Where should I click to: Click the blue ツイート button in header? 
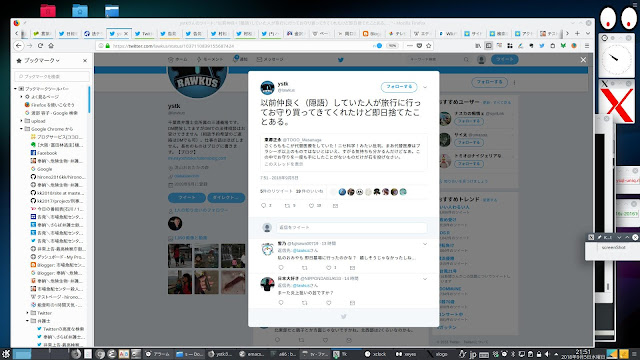click(504, 60)
